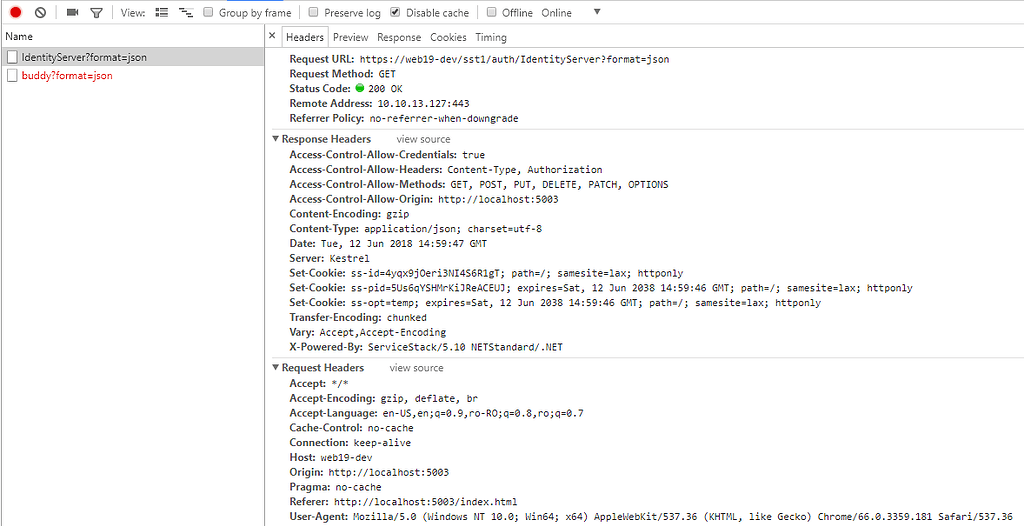Close the request details pane

pyautogui.click(x=273, y=37)
